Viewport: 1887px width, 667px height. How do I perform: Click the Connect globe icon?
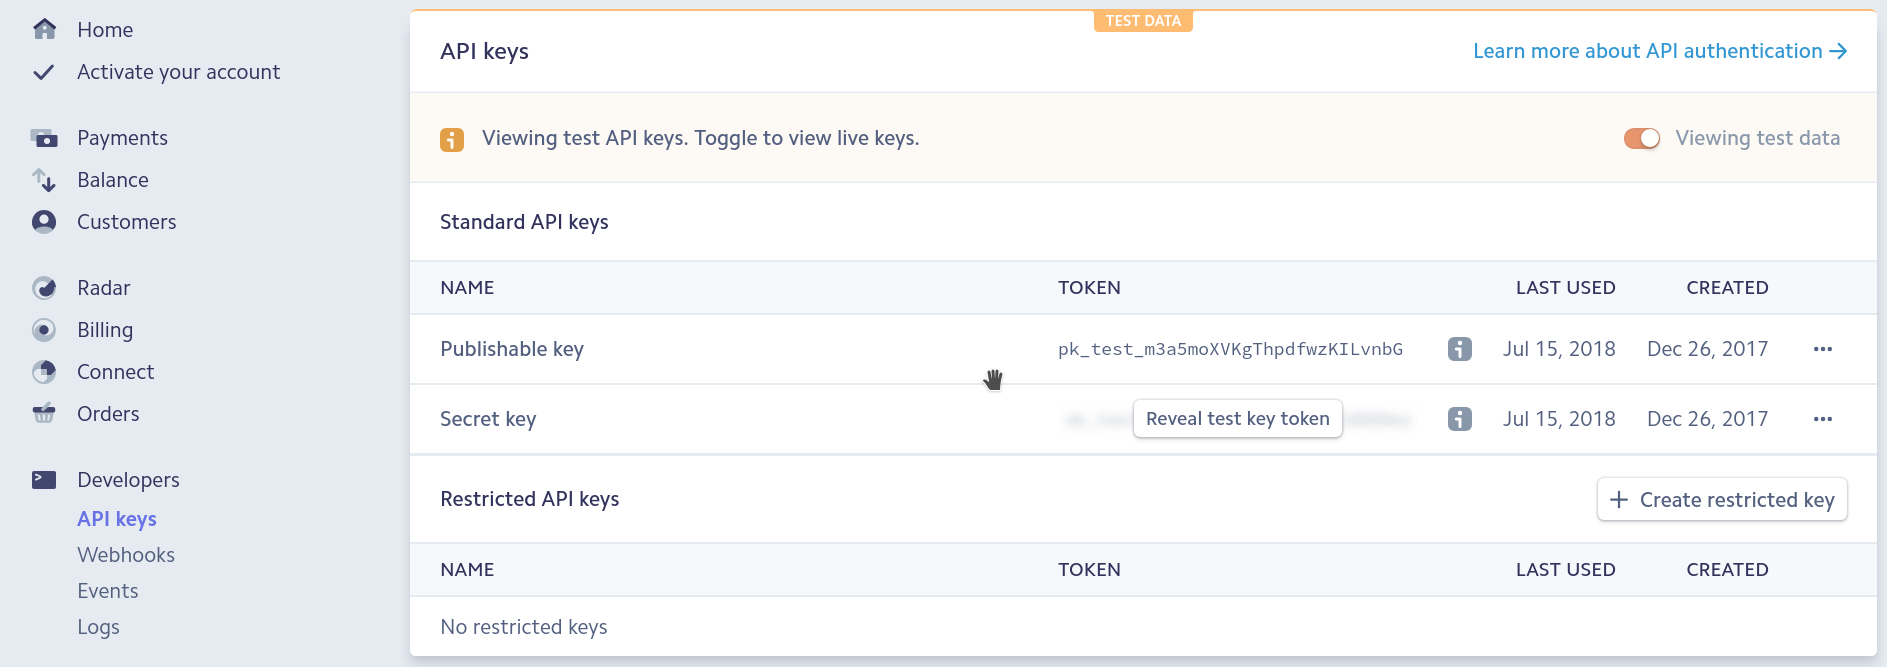coord(44,372)
